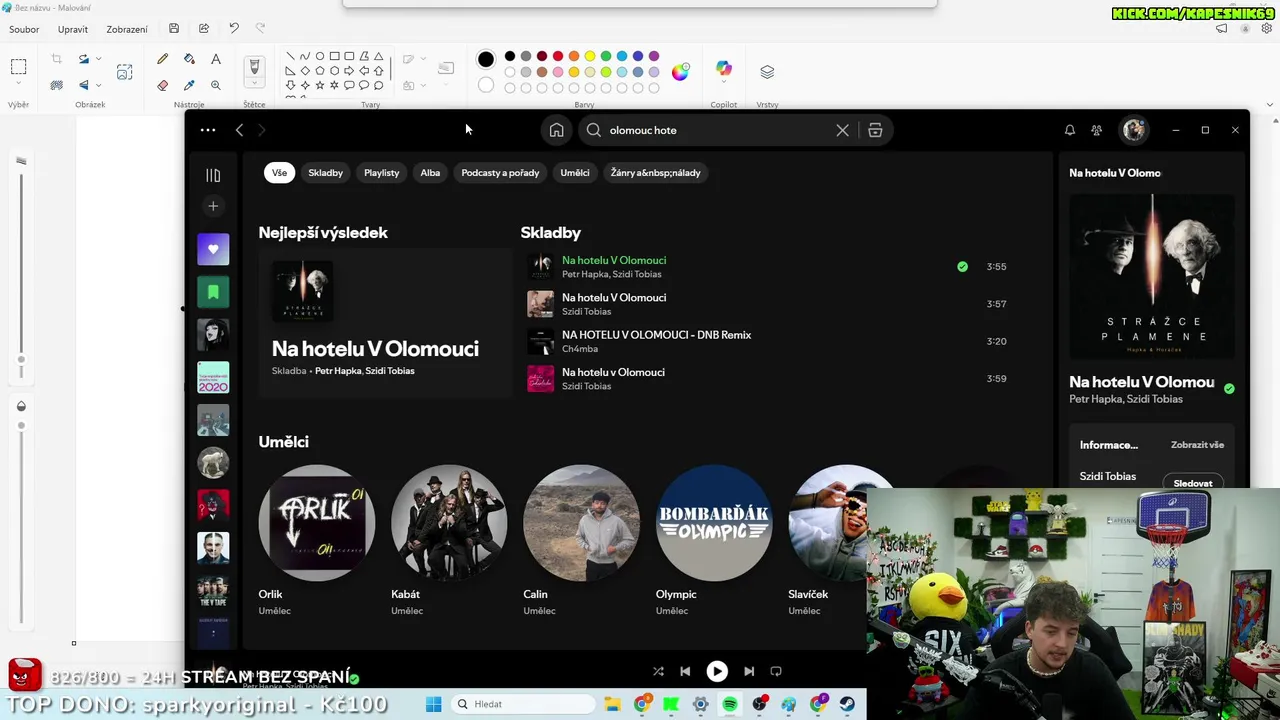Undo the last Paint action
The height and width of the screenshot is (720, 1280).
click(234, 29)
